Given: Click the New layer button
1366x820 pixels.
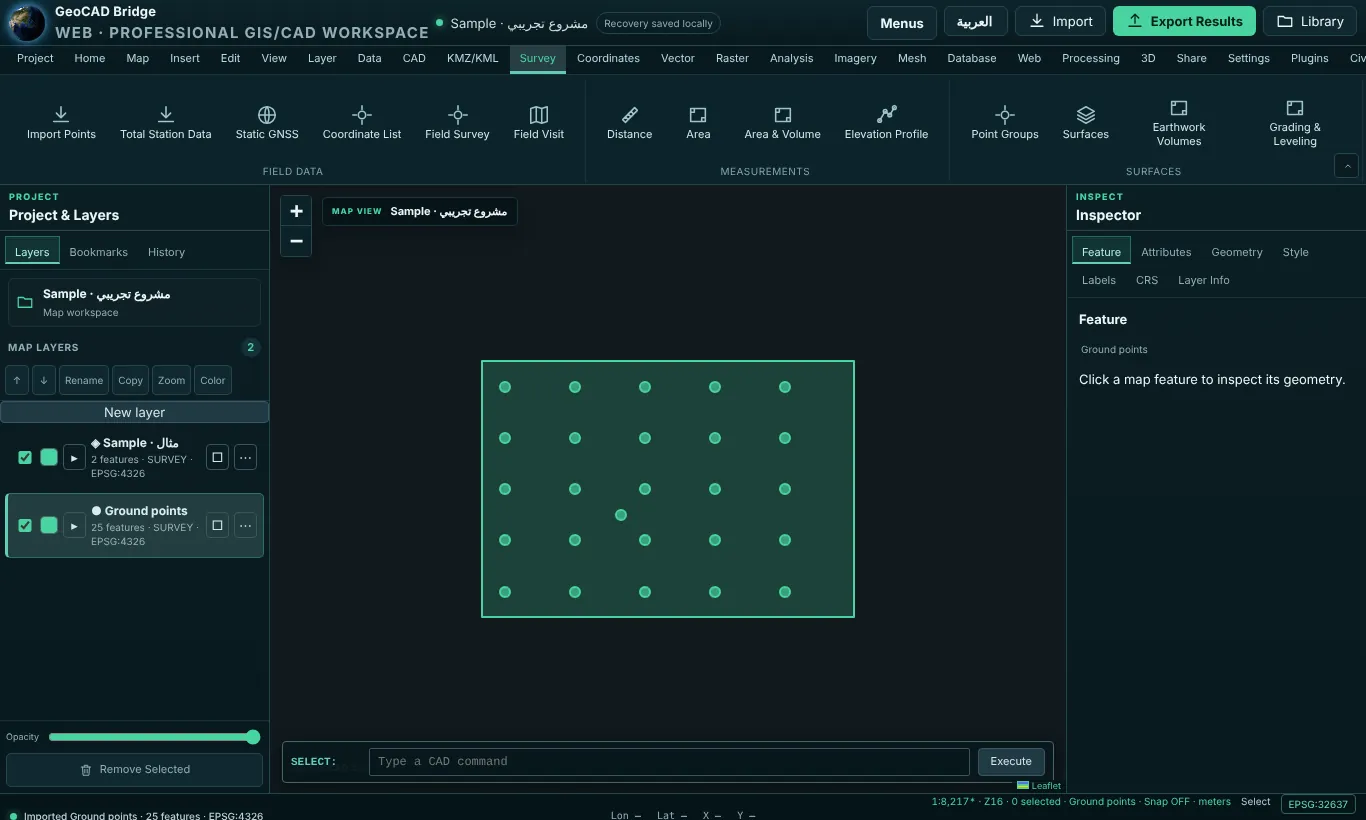Looking at the screenshot, I should tap(134, 412).
